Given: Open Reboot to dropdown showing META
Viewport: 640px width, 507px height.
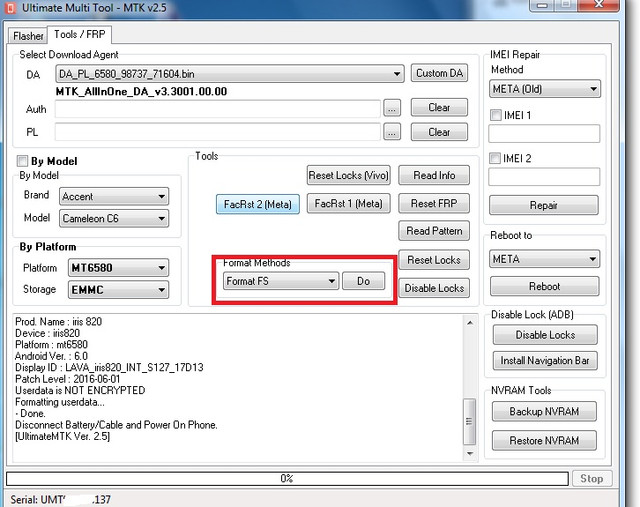Looking at the screenshot, I should (544, 259).
